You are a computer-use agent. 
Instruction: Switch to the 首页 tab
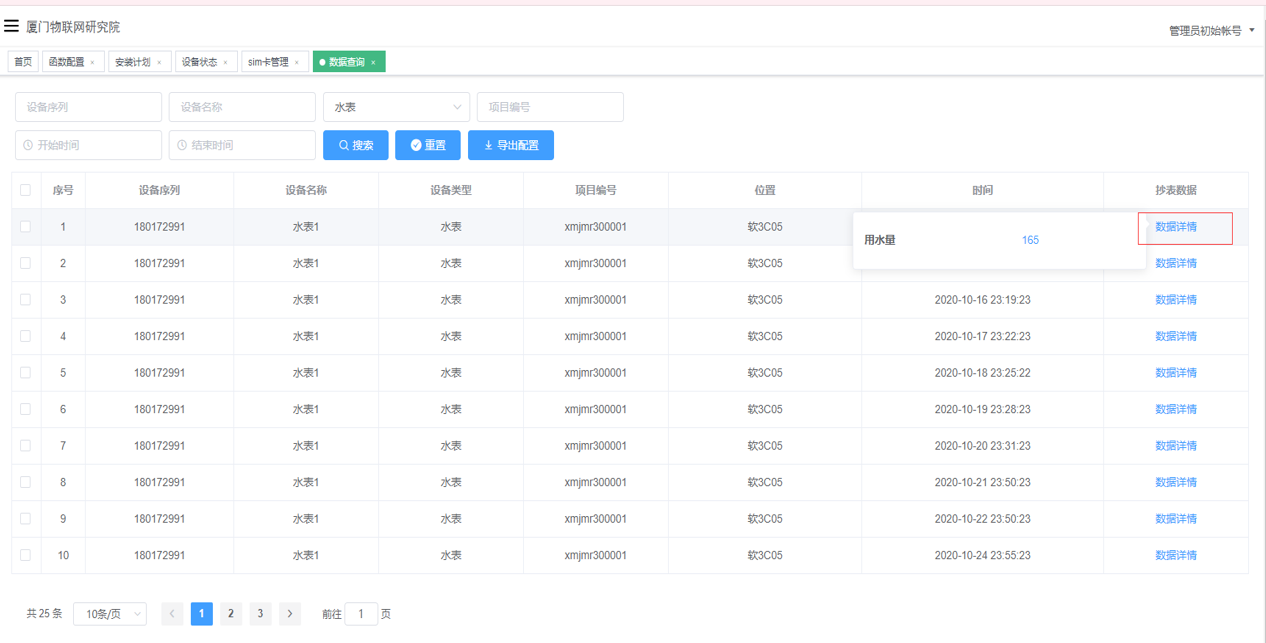[x=23, y=62]
